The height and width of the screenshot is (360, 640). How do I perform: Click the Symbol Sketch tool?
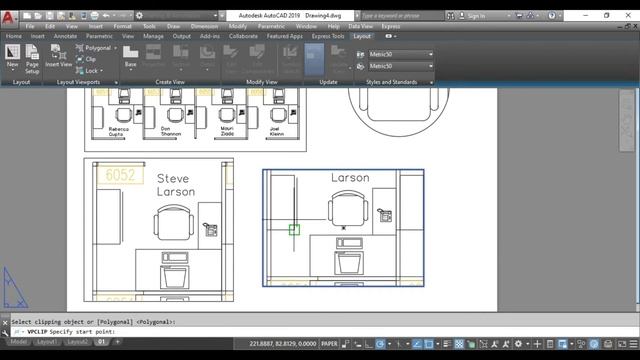coord(290,59)
